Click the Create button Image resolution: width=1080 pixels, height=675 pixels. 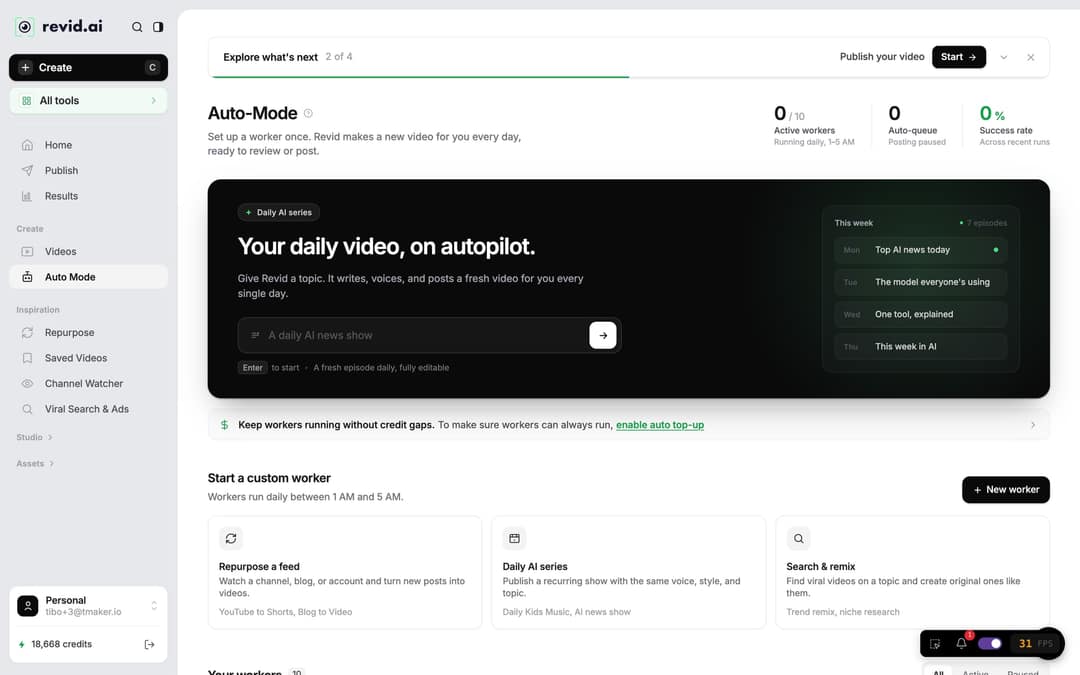[x=88, y=68]
